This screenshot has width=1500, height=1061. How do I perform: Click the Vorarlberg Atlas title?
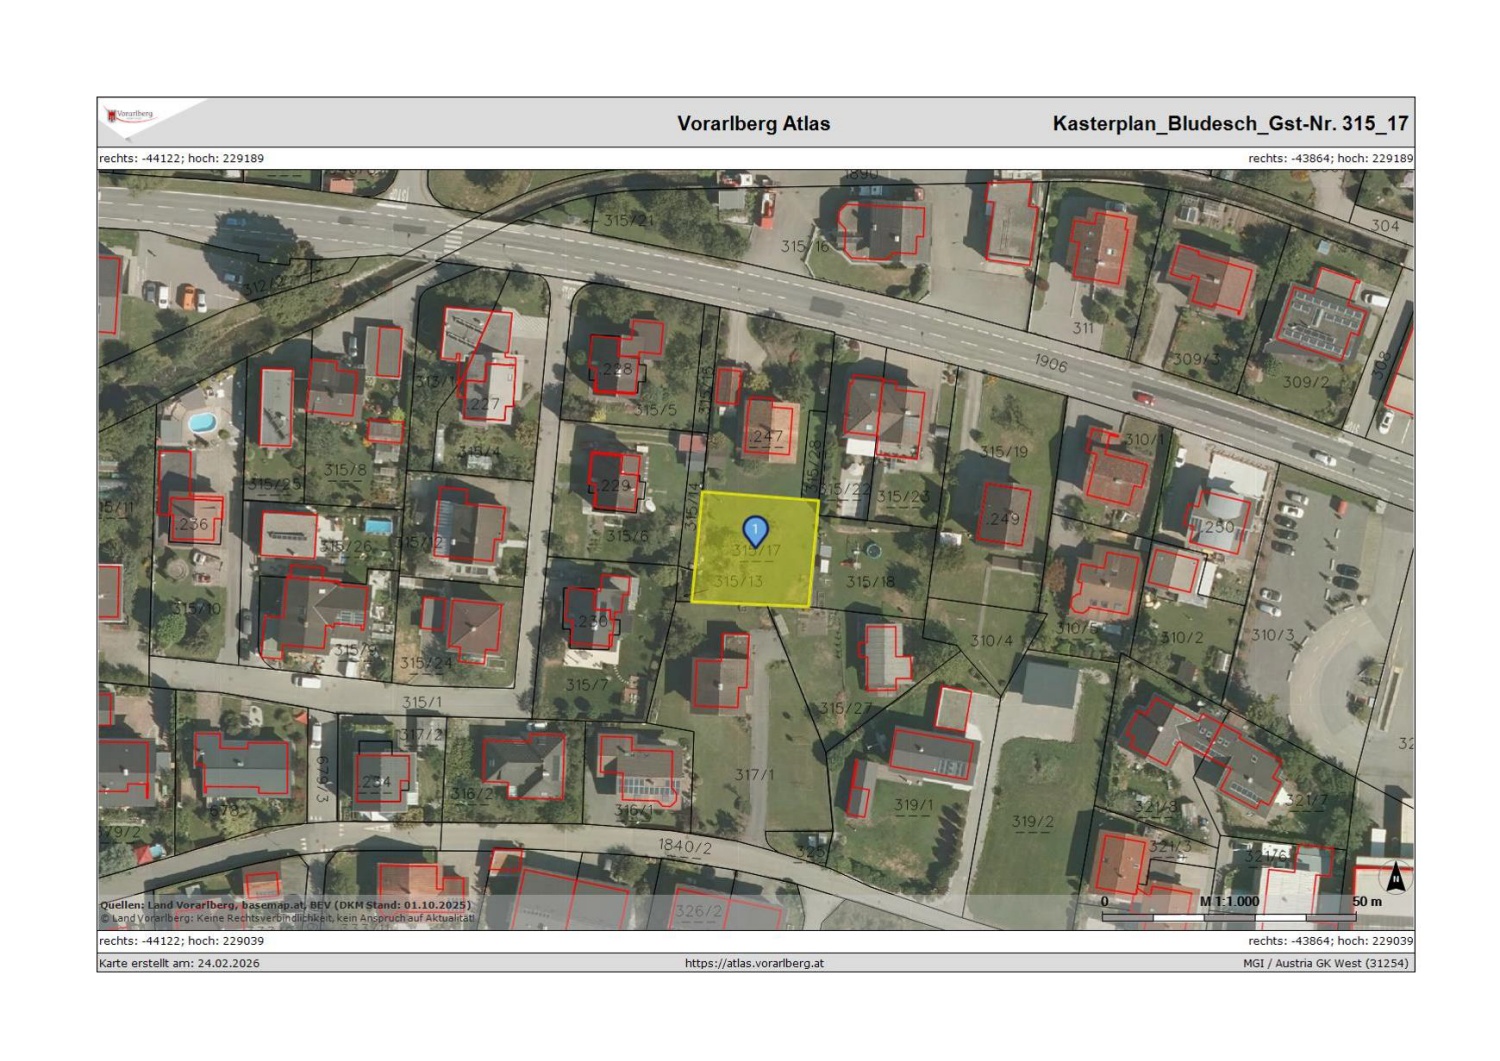(x=753, y=124)
